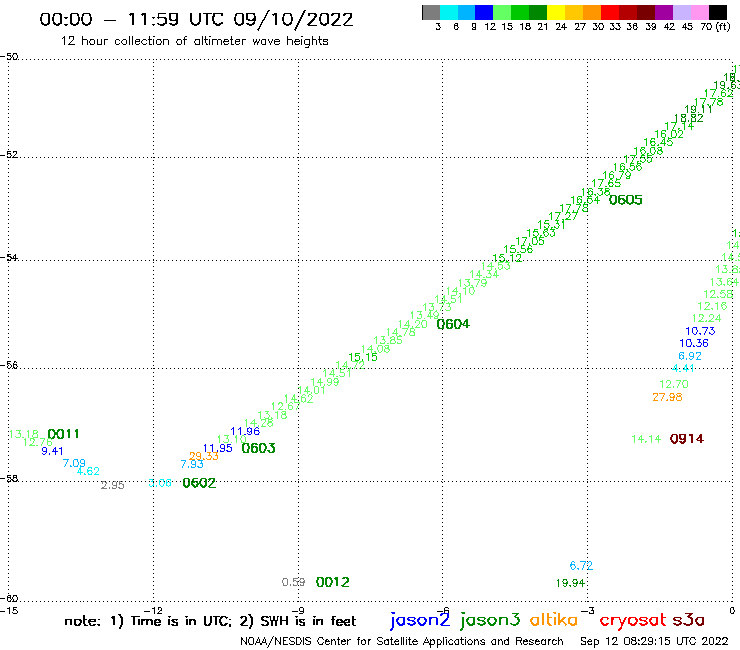Click the -52 latitude axis label

(9, 154)
